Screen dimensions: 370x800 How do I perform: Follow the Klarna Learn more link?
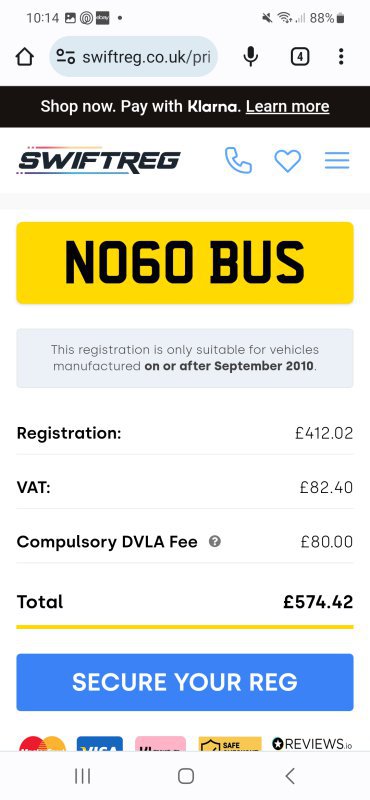[287, 107]
